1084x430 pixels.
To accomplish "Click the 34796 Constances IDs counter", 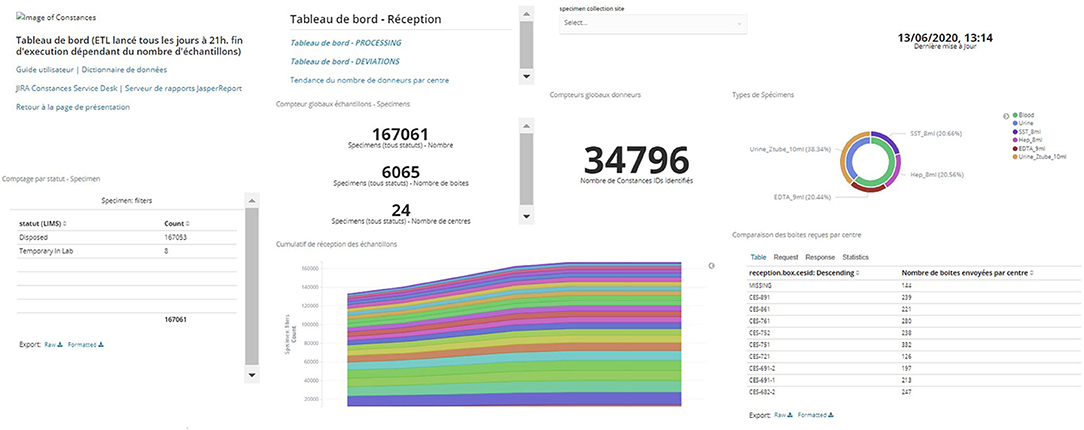I will (x=636, y=160).
